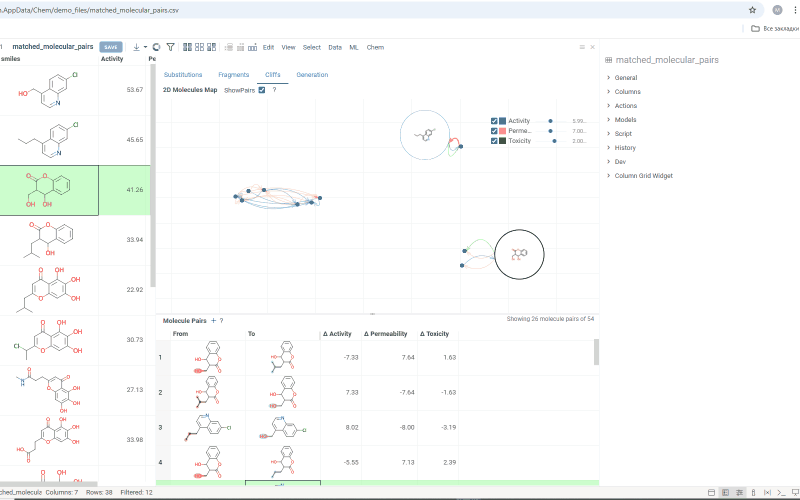Click the refresh circle icon beside download
Screen dimensions: 800x500
click(156, 47)
